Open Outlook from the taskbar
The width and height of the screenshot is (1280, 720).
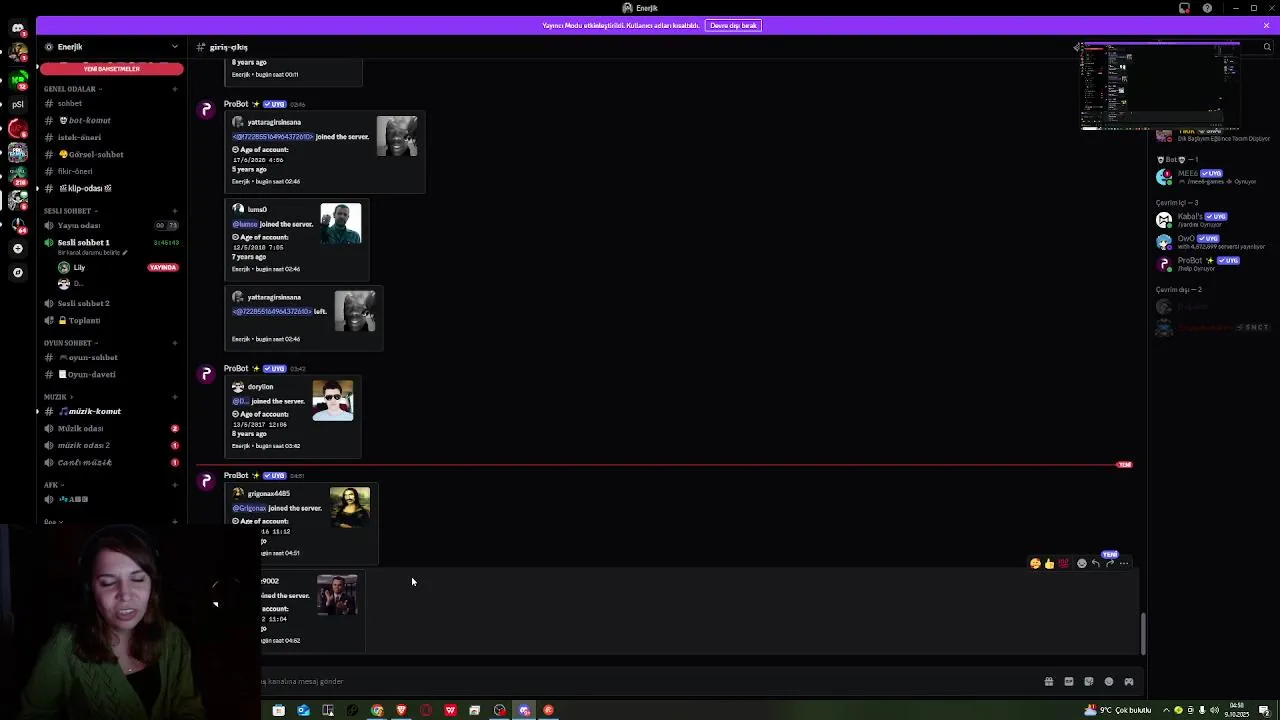point(303,711)
